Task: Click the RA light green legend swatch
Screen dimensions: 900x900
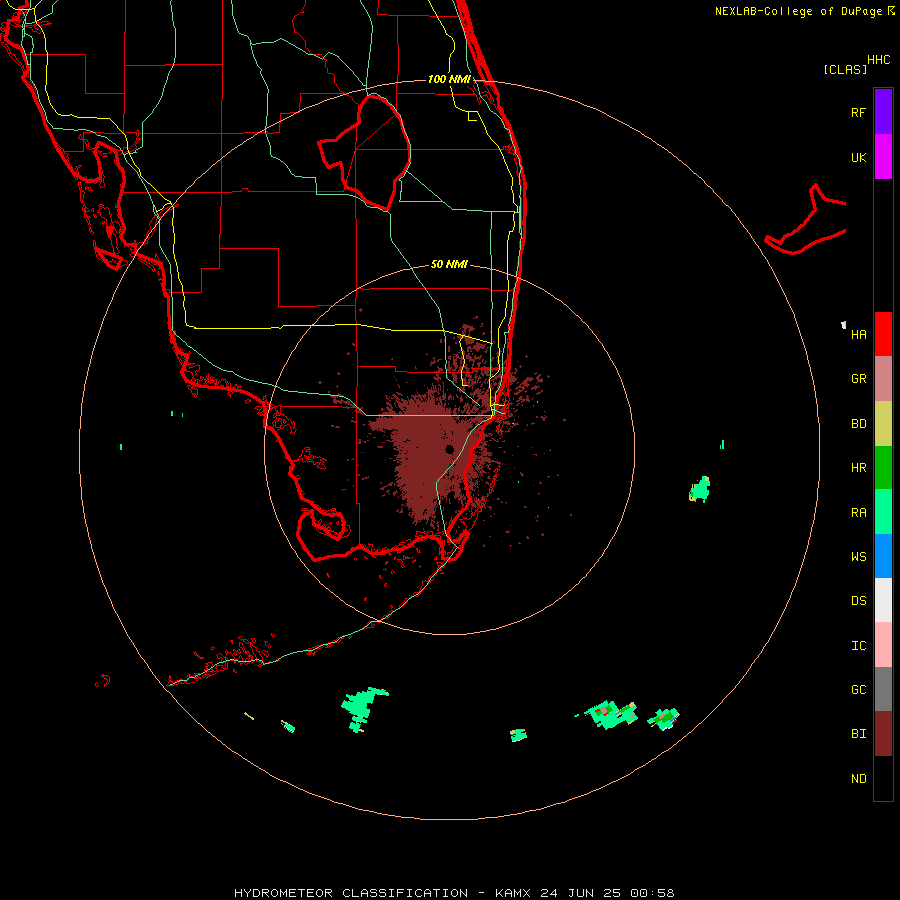Action: 883,512
